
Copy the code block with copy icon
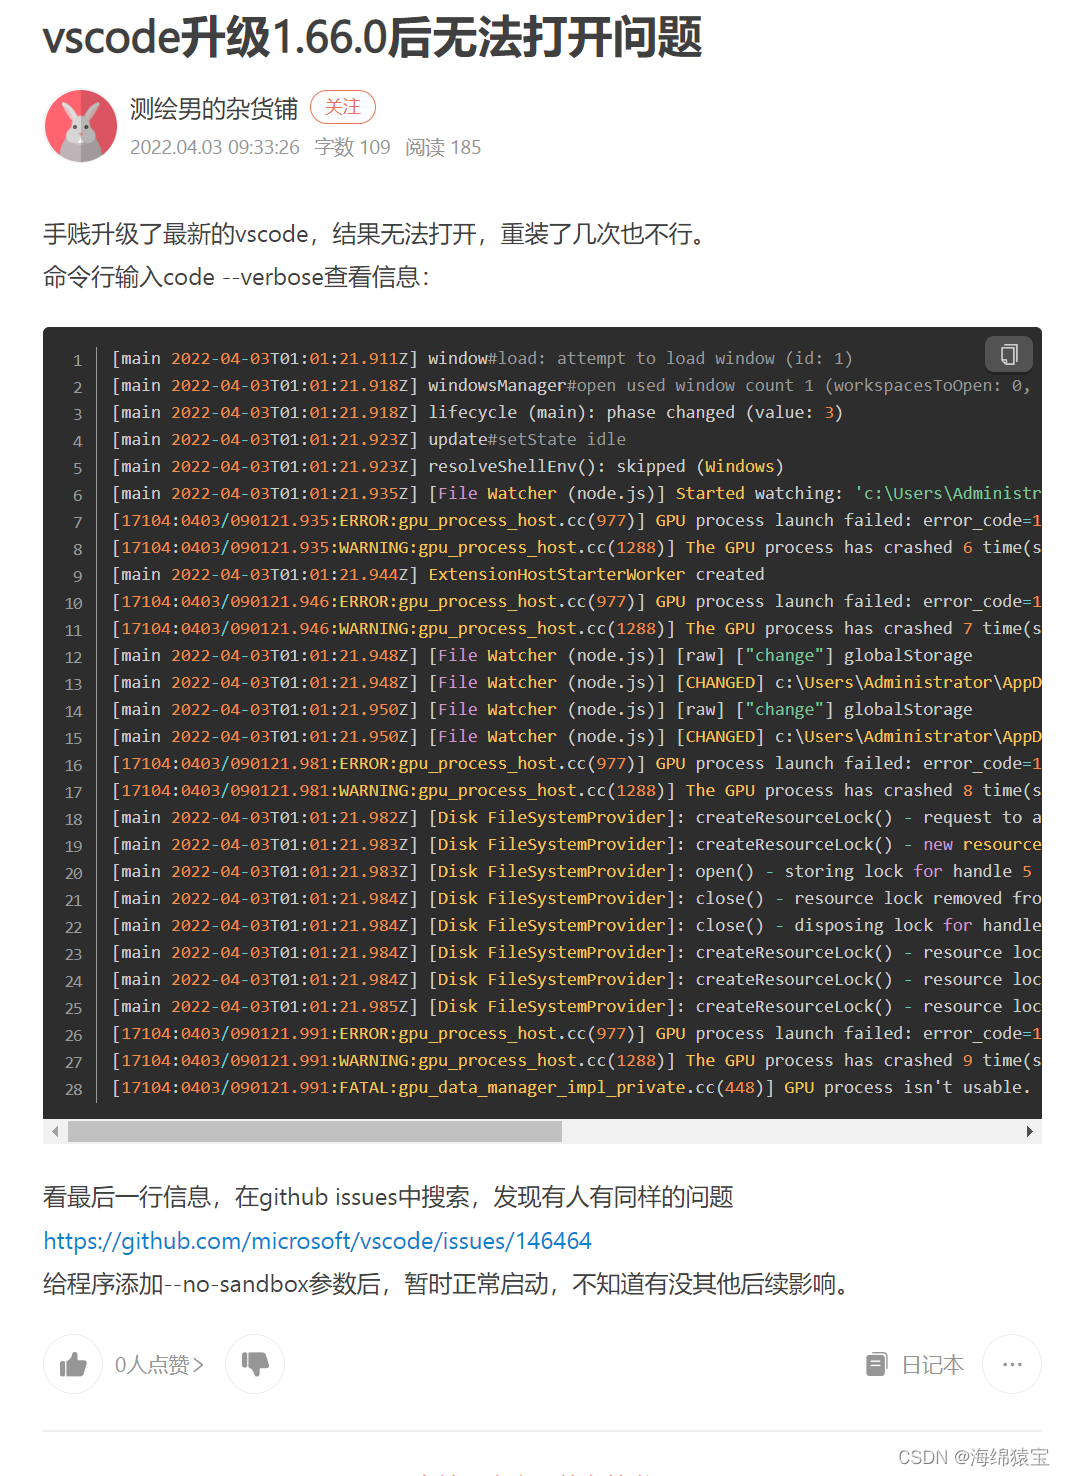(1009, 354)
